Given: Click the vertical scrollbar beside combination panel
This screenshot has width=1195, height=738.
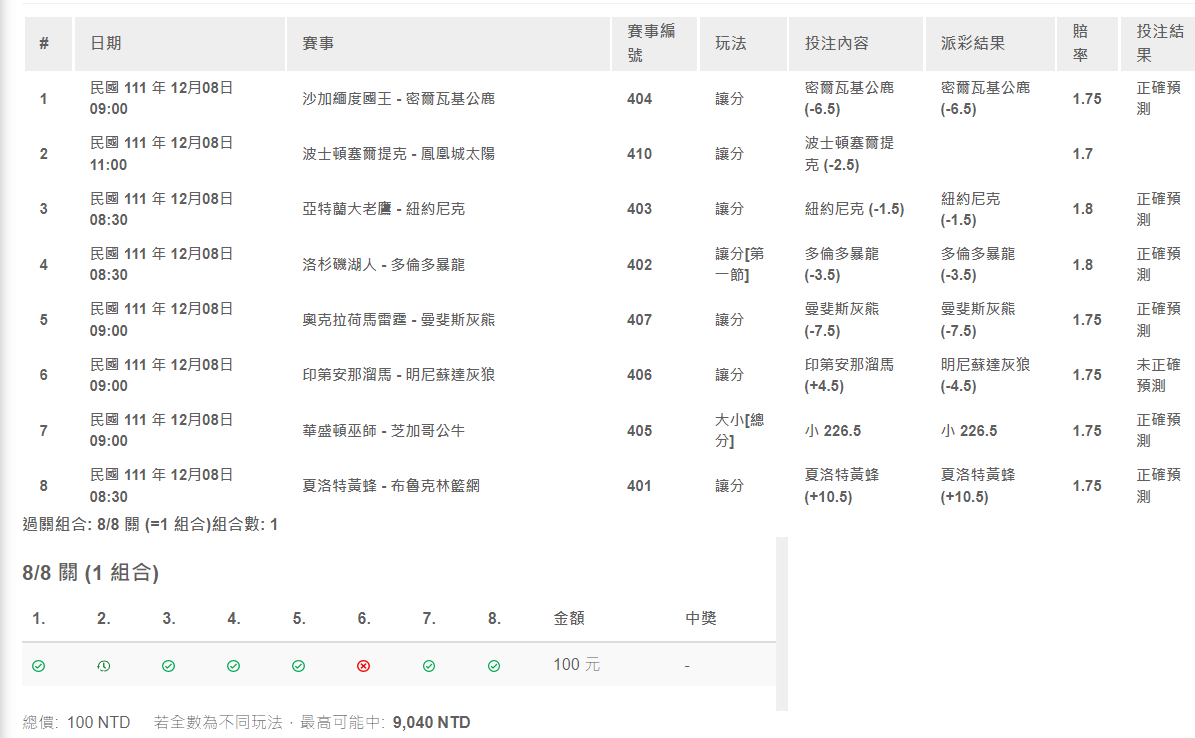Looking at the screenshot, I should [781, 624].
